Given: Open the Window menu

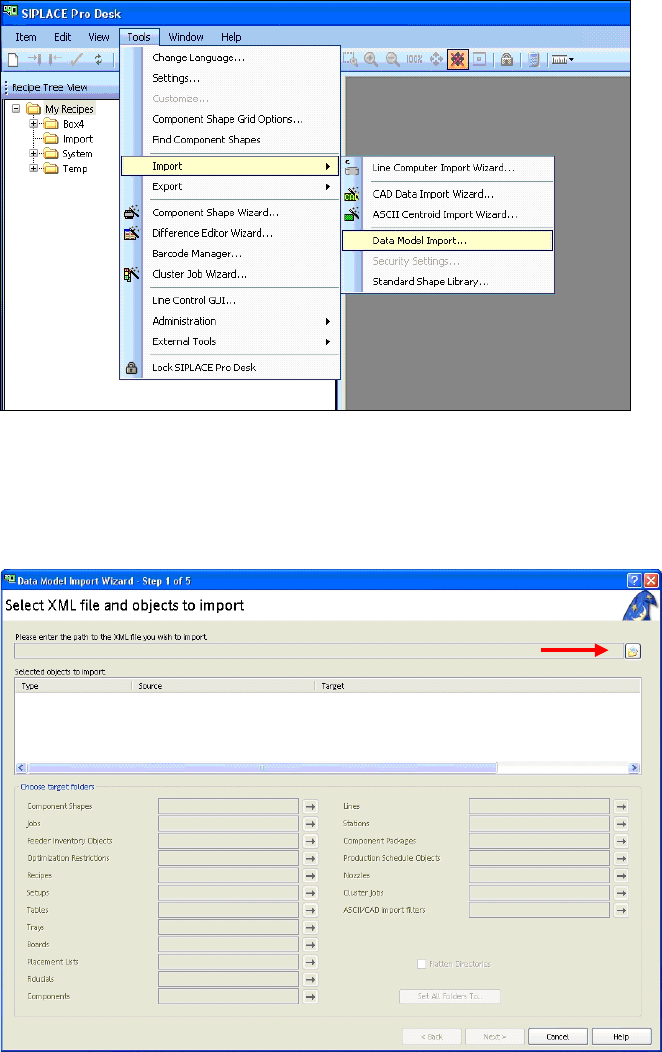Looking at the screenshot, I should [186, 37].
